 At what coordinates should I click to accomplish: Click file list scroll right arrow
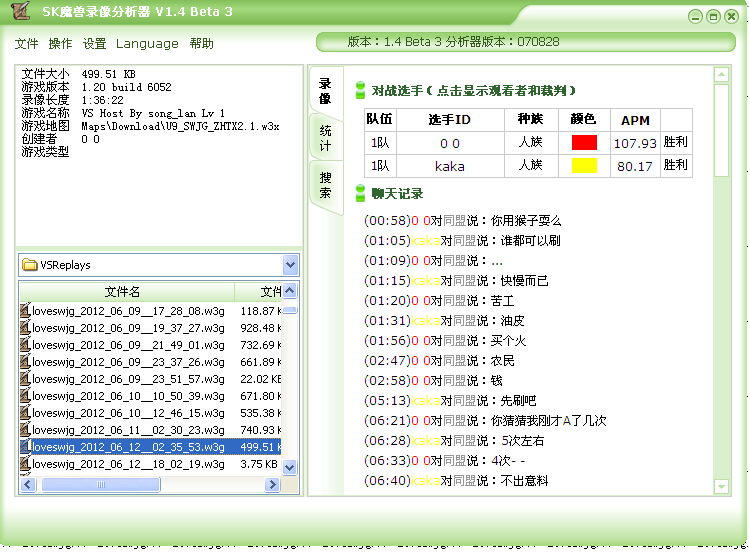[x=272, y=485]
